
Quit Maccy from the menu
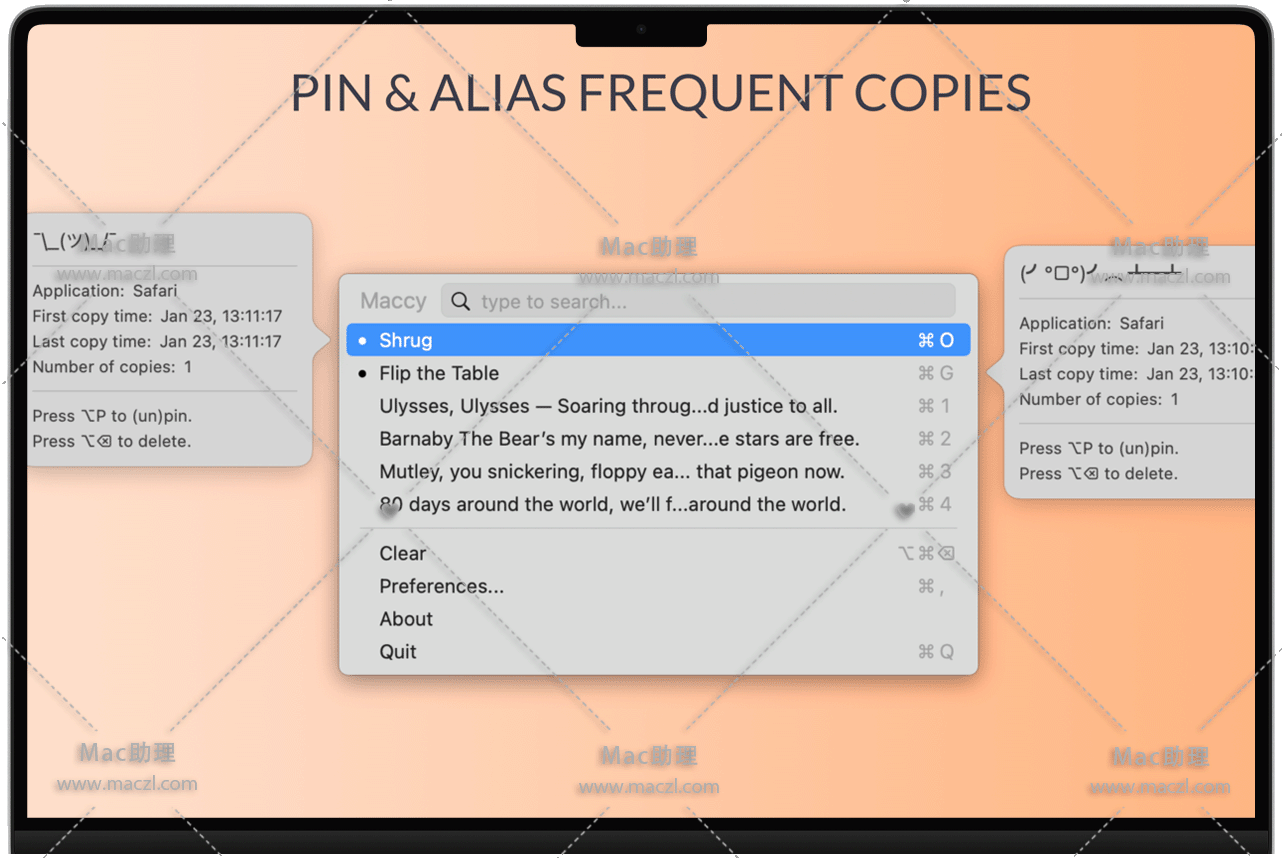[x=658, y=652]
